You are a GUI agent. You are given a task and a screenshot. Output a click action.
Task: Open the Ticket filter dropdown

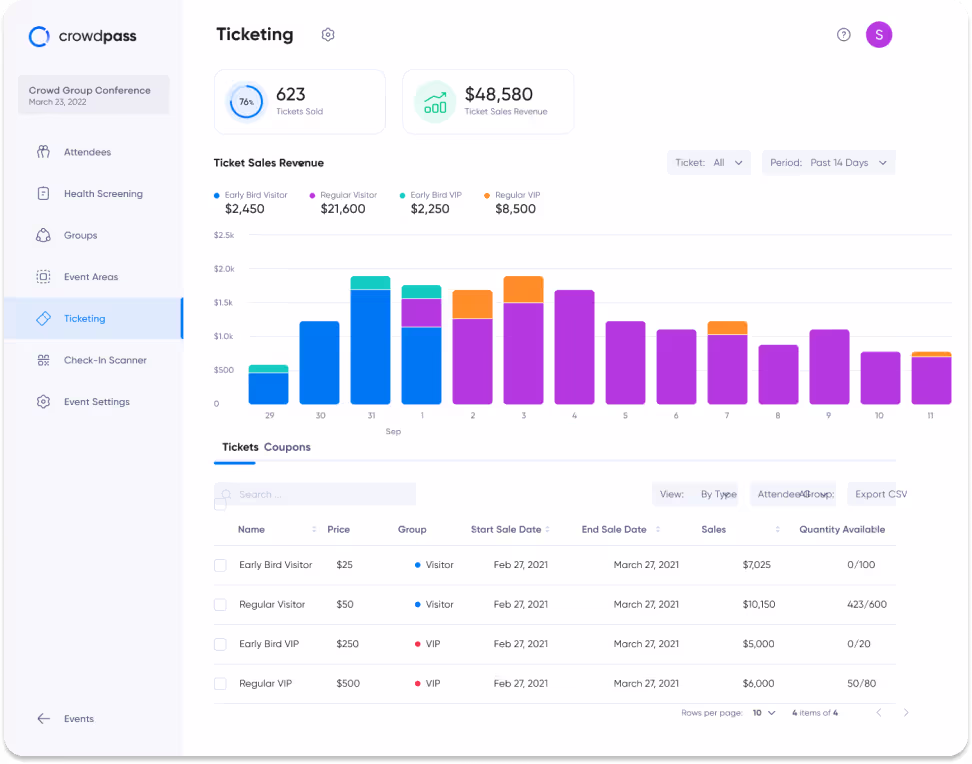tap(709, 162)
